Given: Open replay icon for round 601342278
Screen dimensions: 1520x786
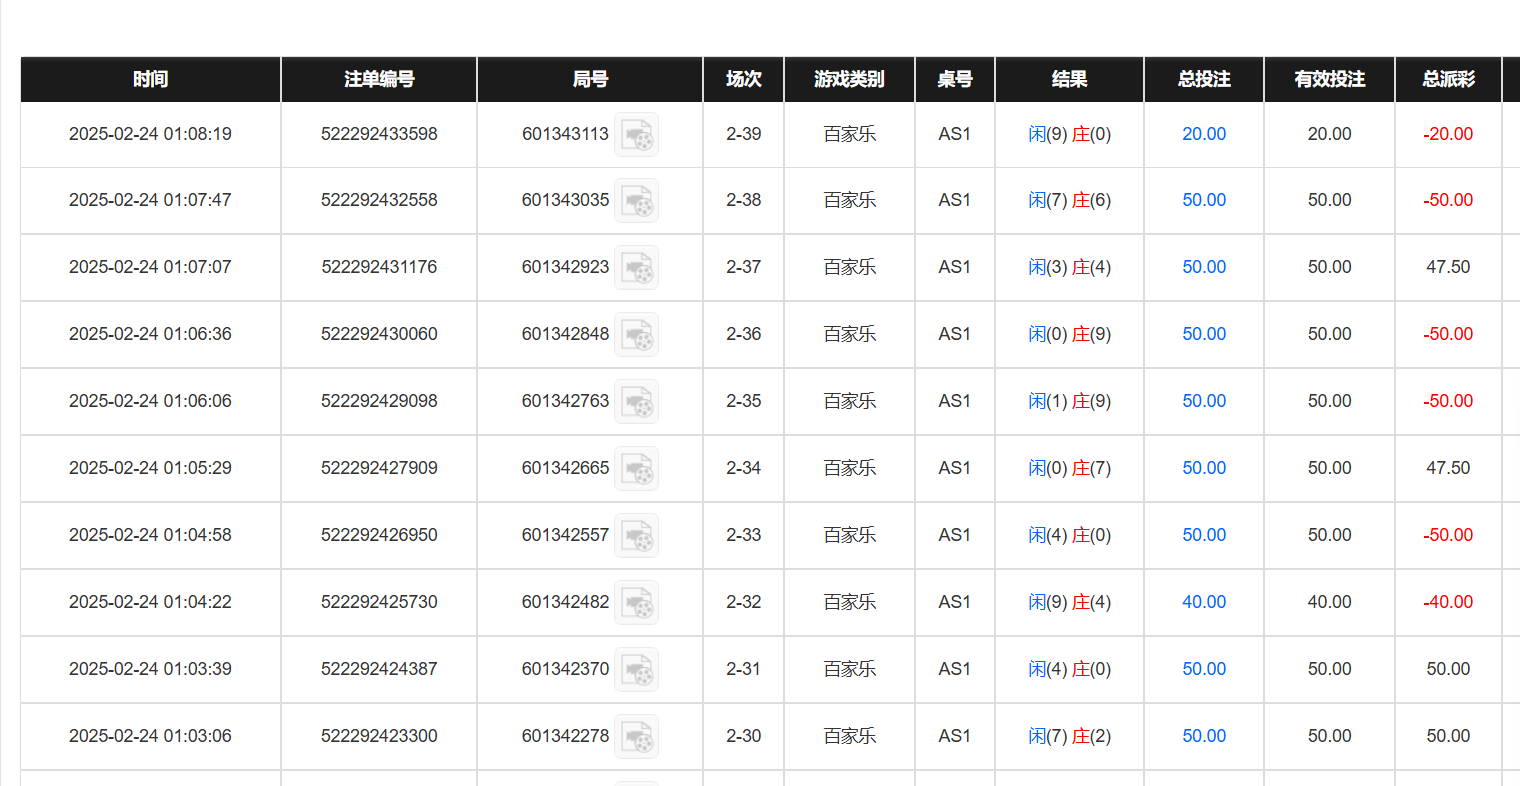Looking at the screenshot, I should click(x=636, y=737).
